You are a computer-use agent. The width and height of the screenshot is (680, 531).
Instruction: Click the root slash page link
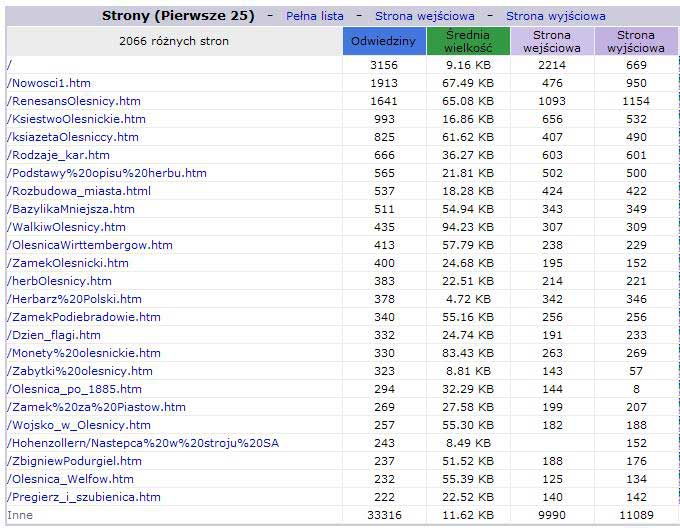click(x=9, y=65)
